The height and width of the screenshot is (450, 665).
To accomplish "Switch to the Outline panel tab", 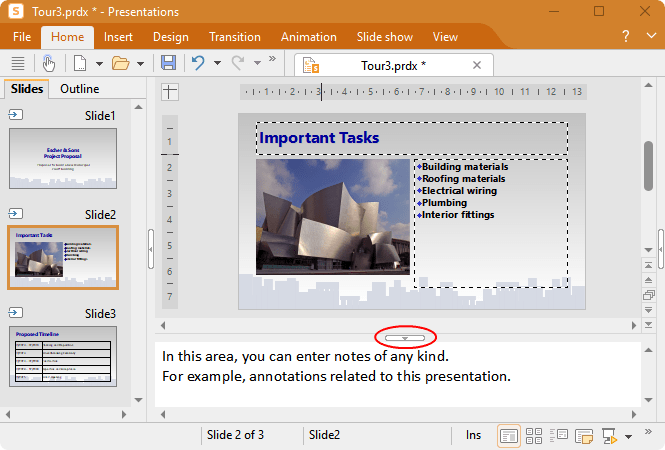I will click(x=80, y=89).
